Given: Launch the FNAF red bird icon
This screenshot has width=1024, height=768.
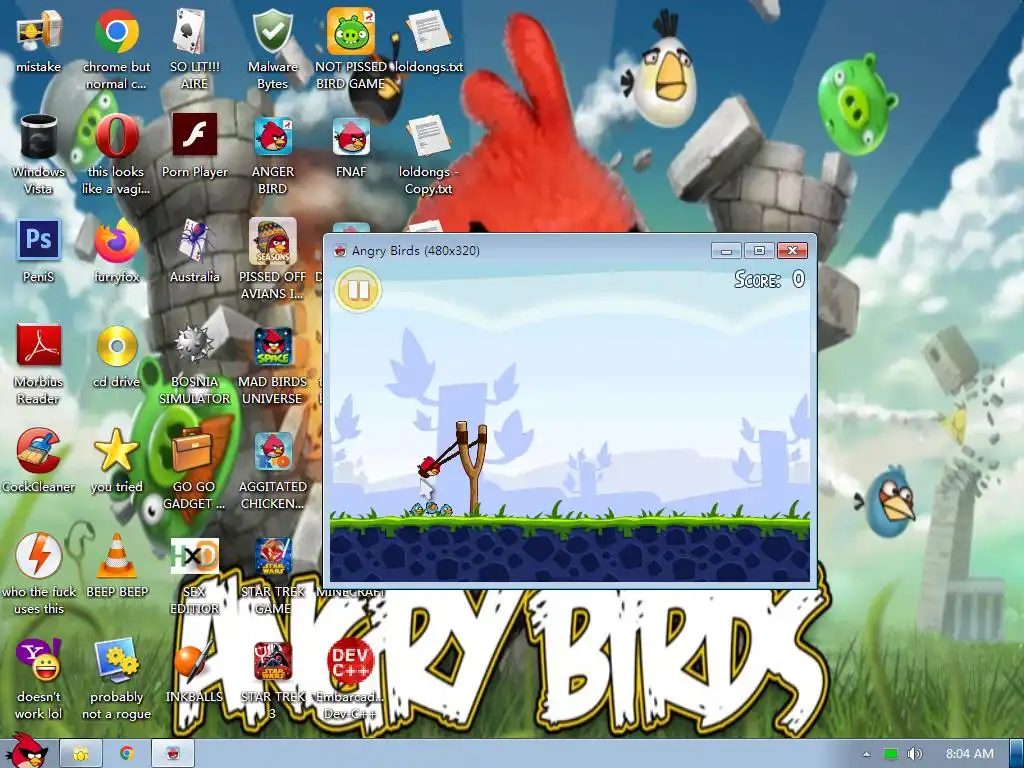Looking at the screenshot, I should click(351, 136).
